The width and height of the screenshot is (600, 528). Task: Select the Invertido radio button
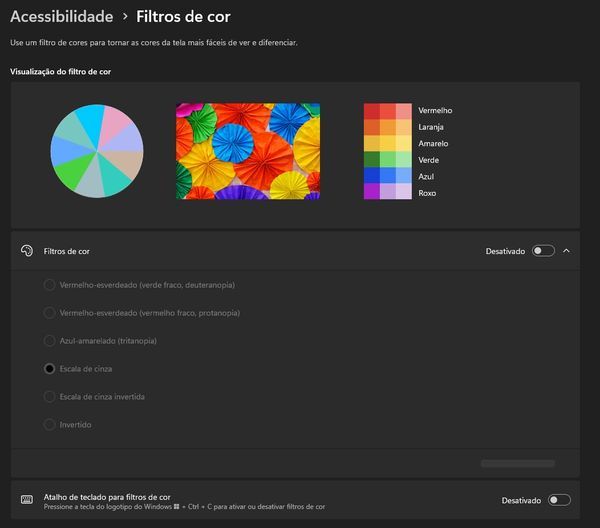click(x=50, y=425)
